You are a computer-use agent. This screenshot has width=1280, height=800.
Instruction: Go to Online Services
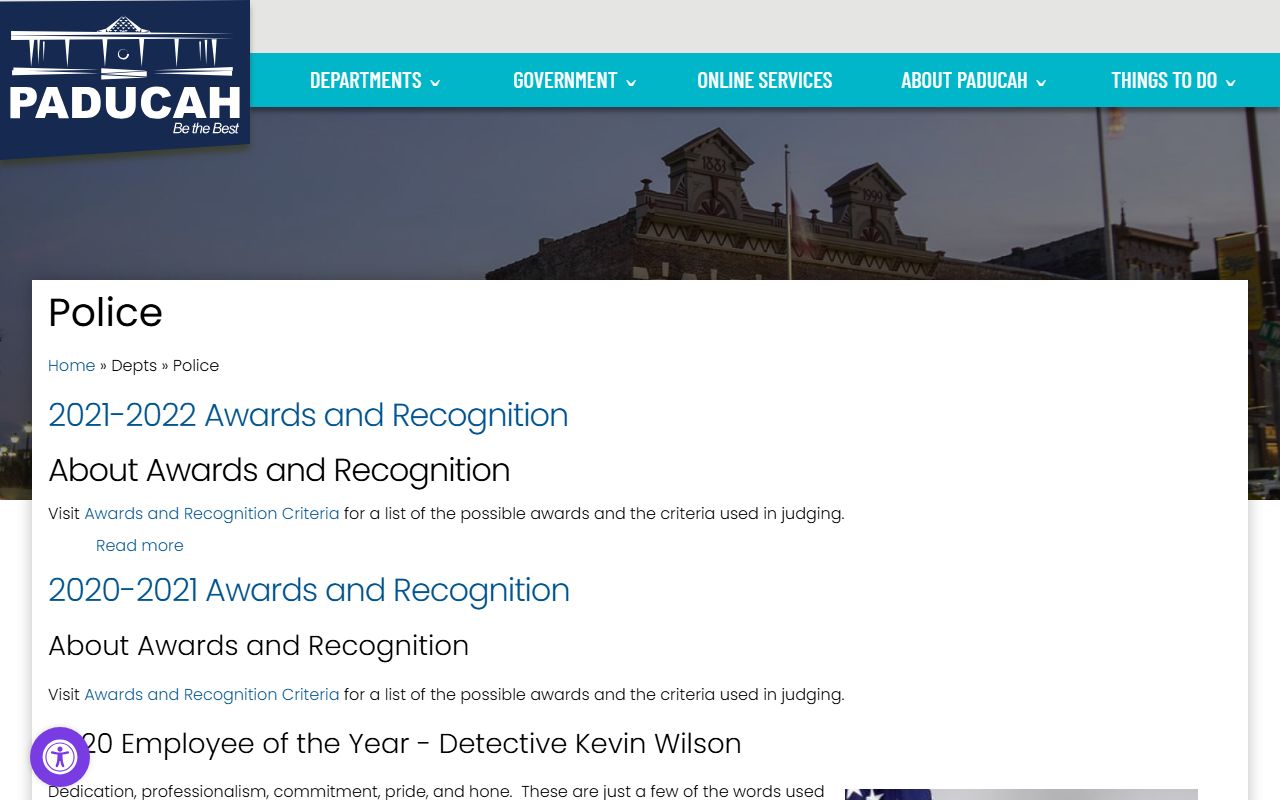[765, 80]
